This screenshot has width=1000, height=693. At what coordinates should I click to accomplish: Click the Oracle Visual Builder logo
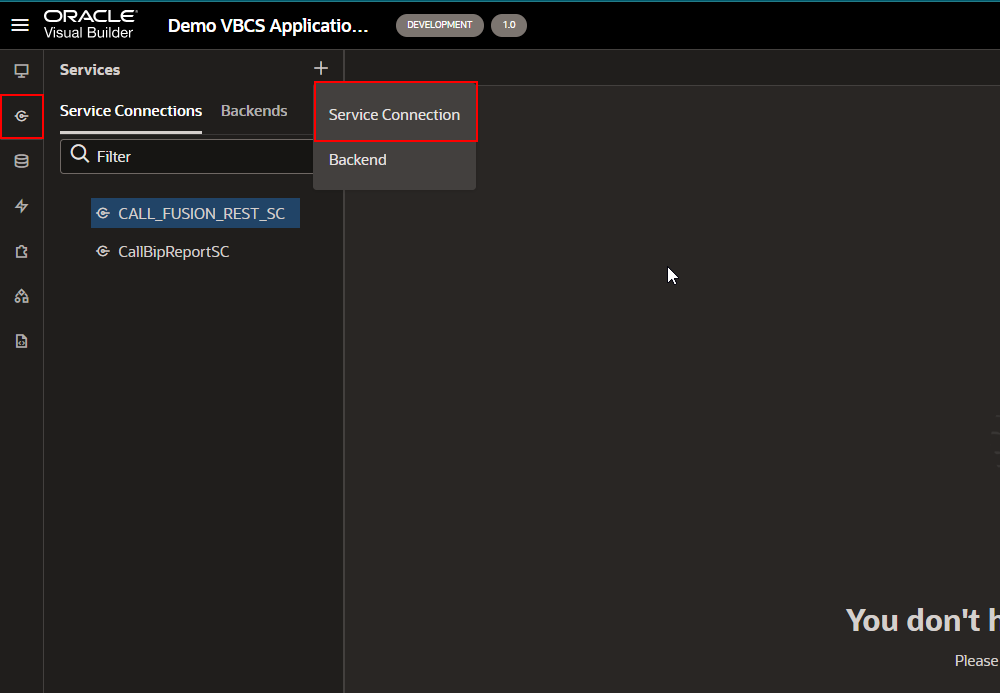coord(90,25)
